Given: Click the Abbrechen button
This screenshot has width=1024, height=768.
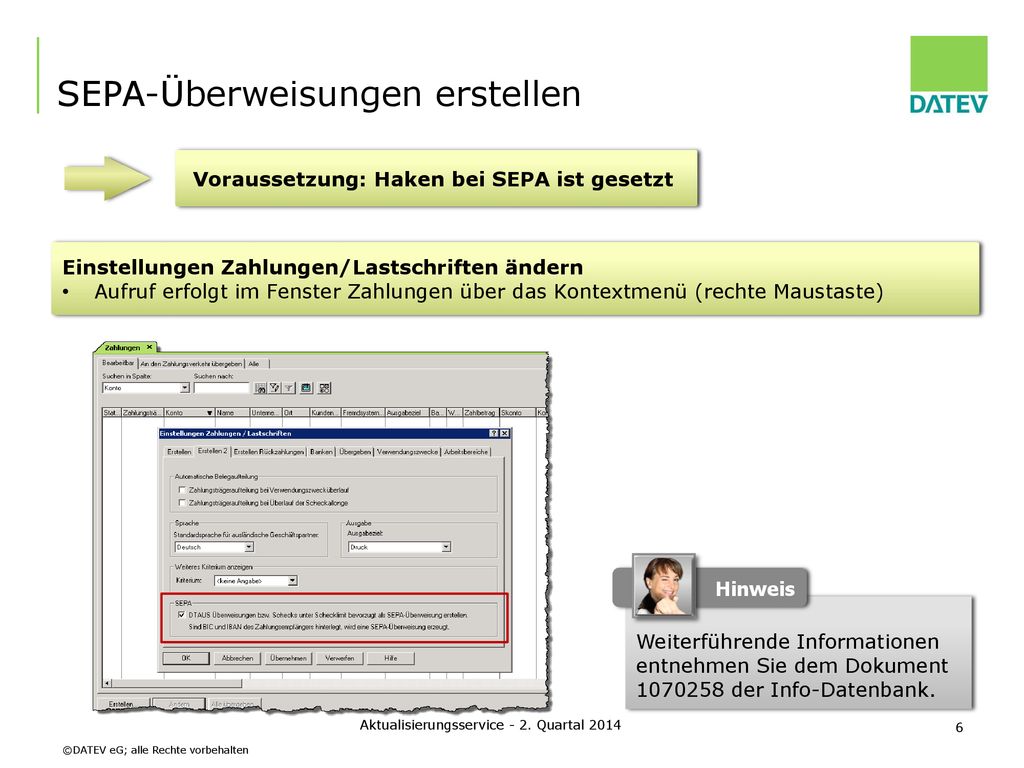Looking at the screenshot, I should click(237, 658).
